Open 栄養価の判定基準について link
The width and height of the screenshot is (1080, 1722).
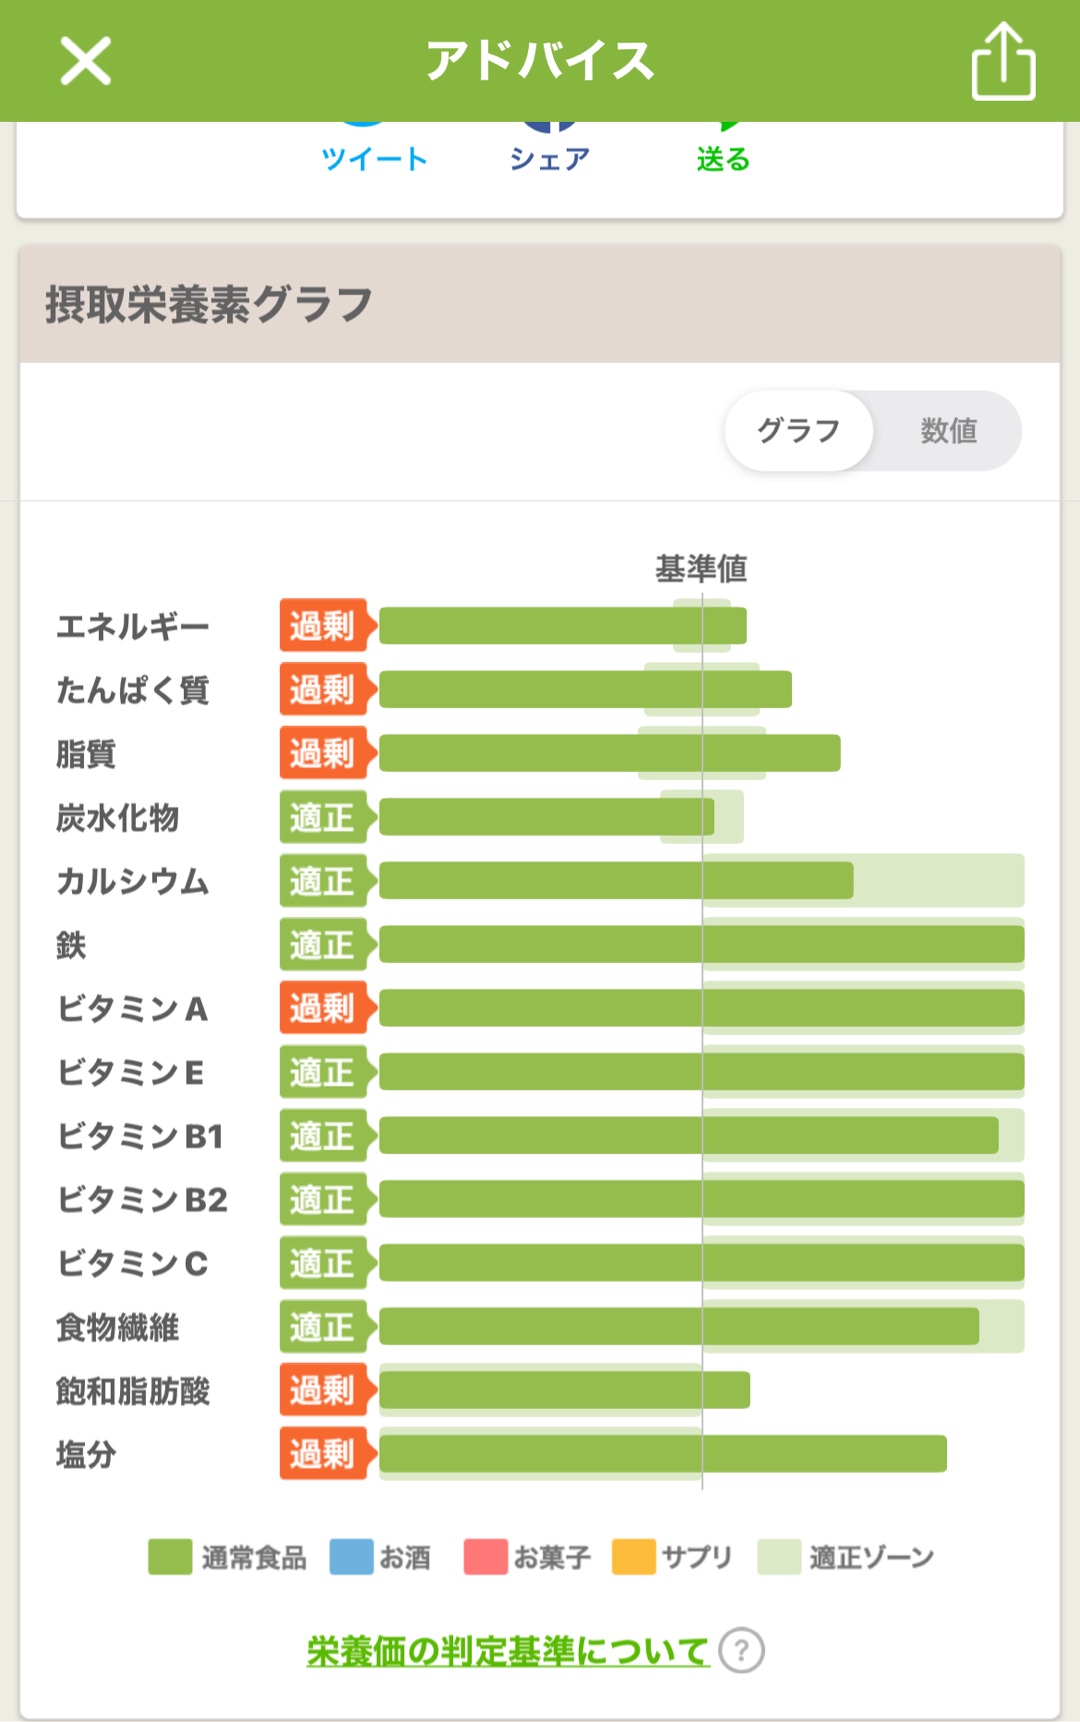(507, 1650)
